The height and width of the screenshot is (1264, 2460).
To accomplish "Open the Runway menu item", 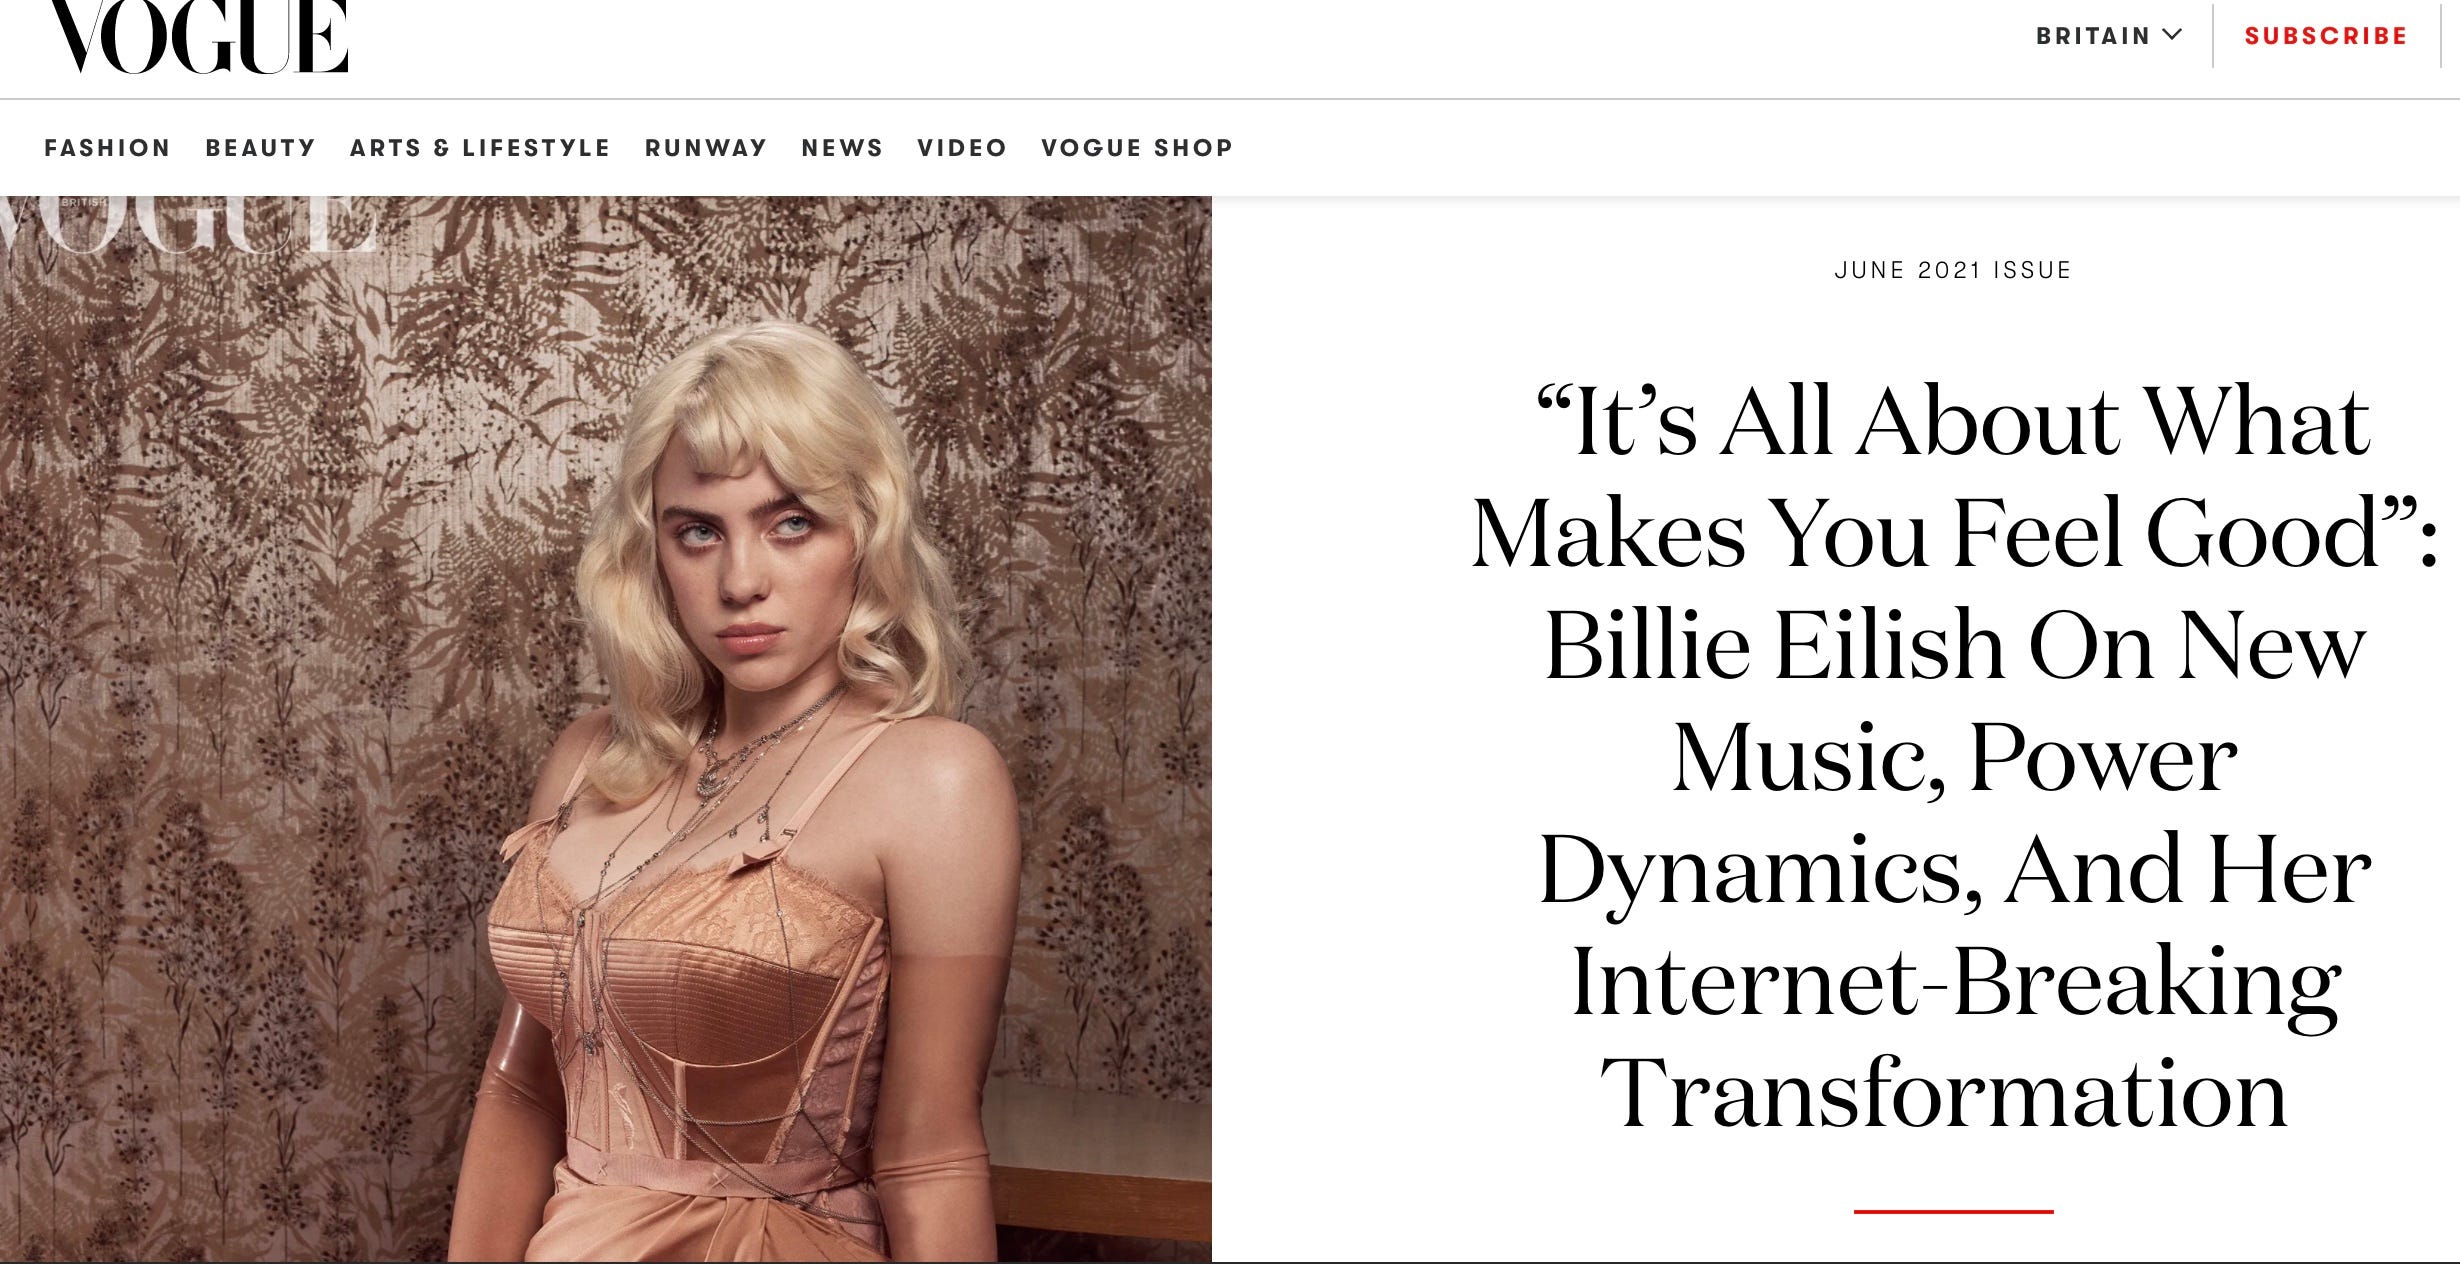I will tap(706, 148).
